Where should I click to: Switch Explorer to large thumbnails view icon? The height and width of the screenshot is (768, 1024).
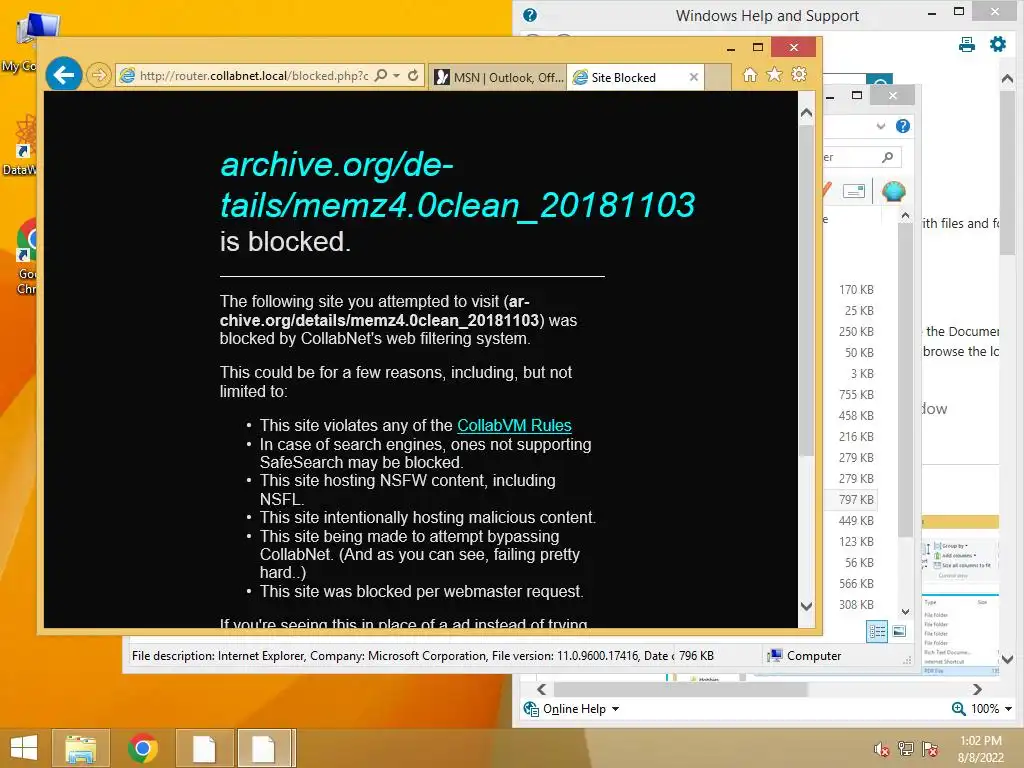[x=899, y=631]
